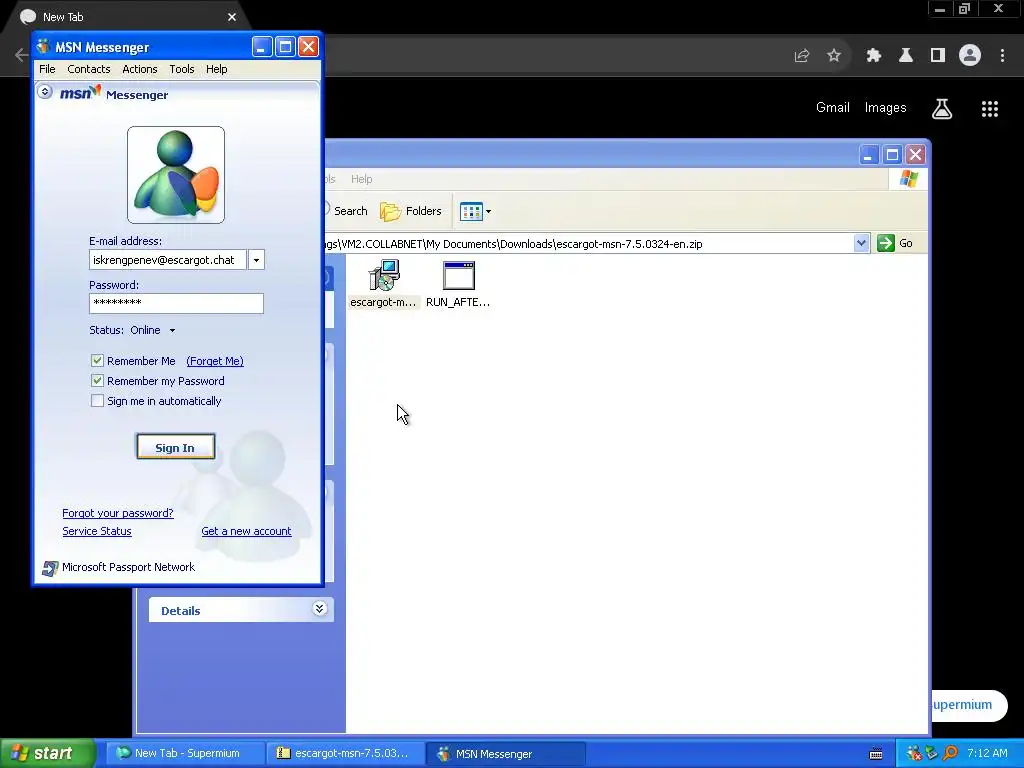Click the keyboard icon in taskbar
Viewport: 1024px width, 768px height.
[x=876, y=754]
